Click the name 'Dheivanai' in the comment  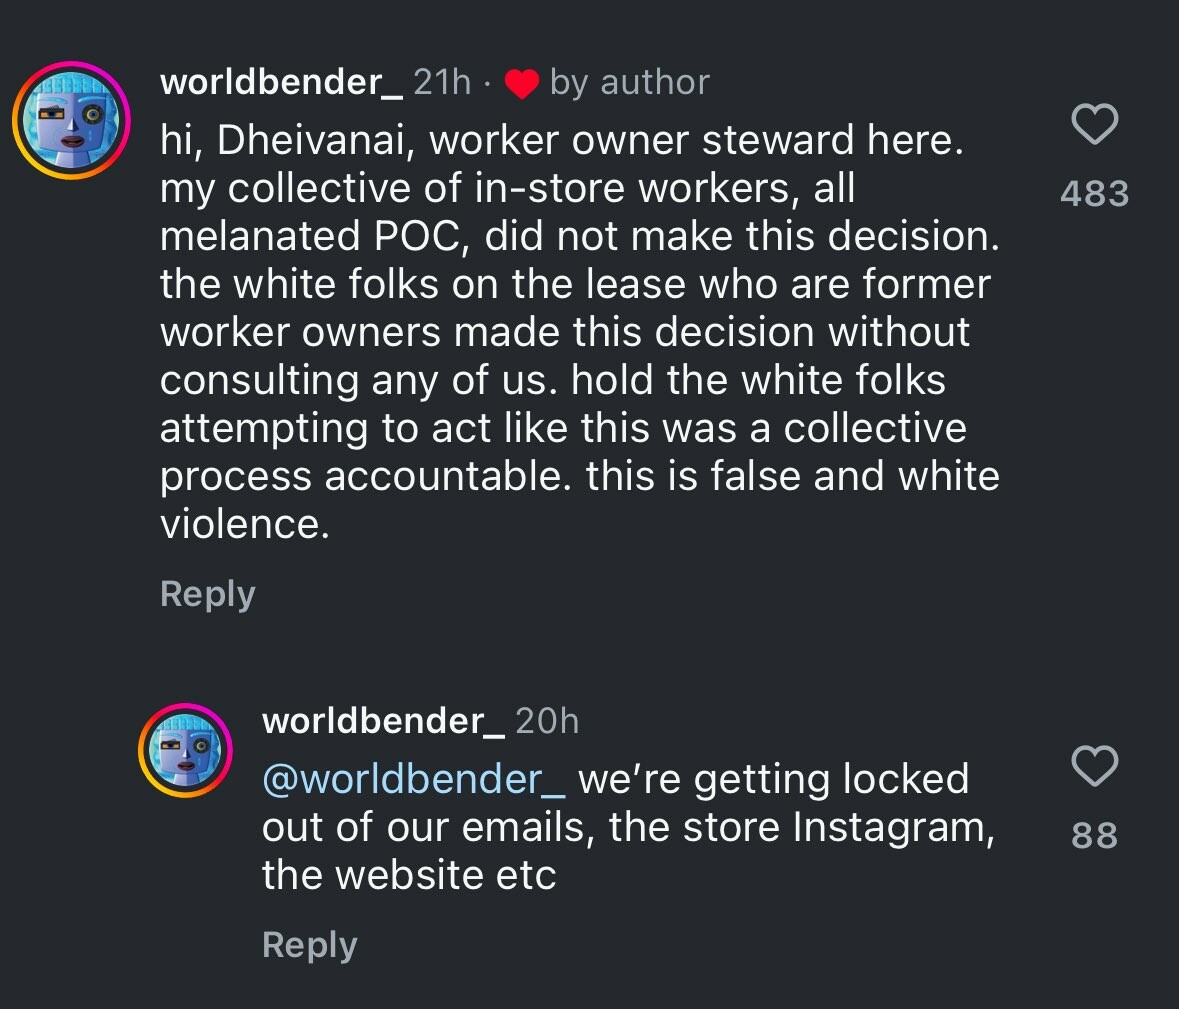click(x=312, y=141)
